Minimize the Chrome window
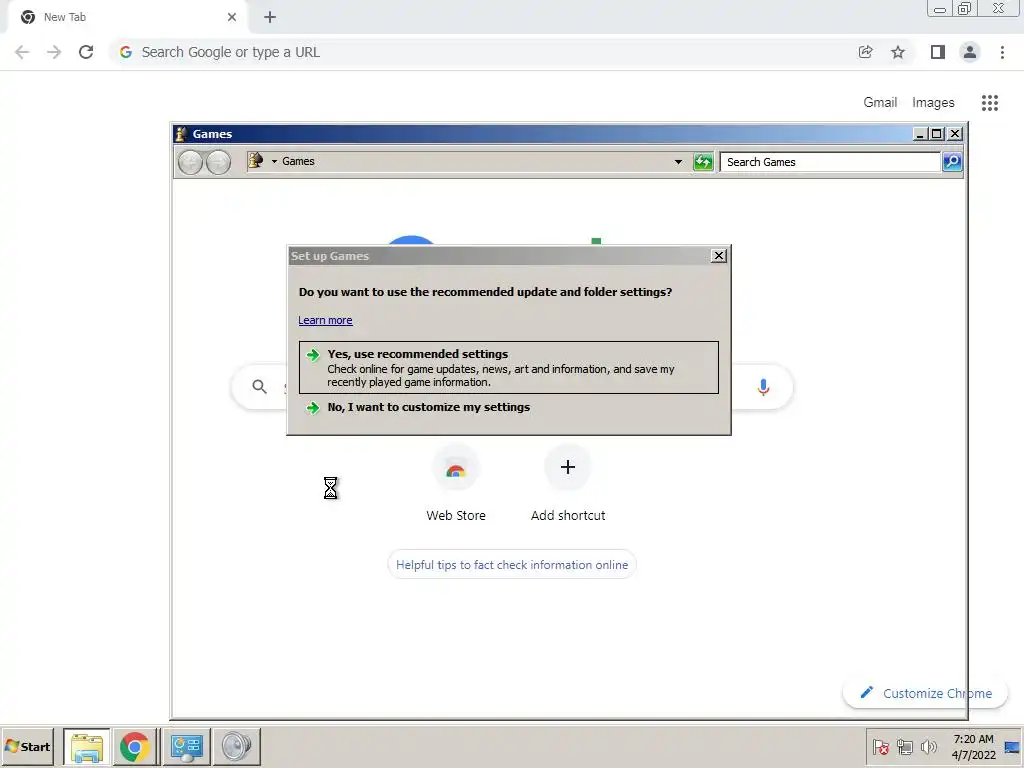 click(940, 9)
